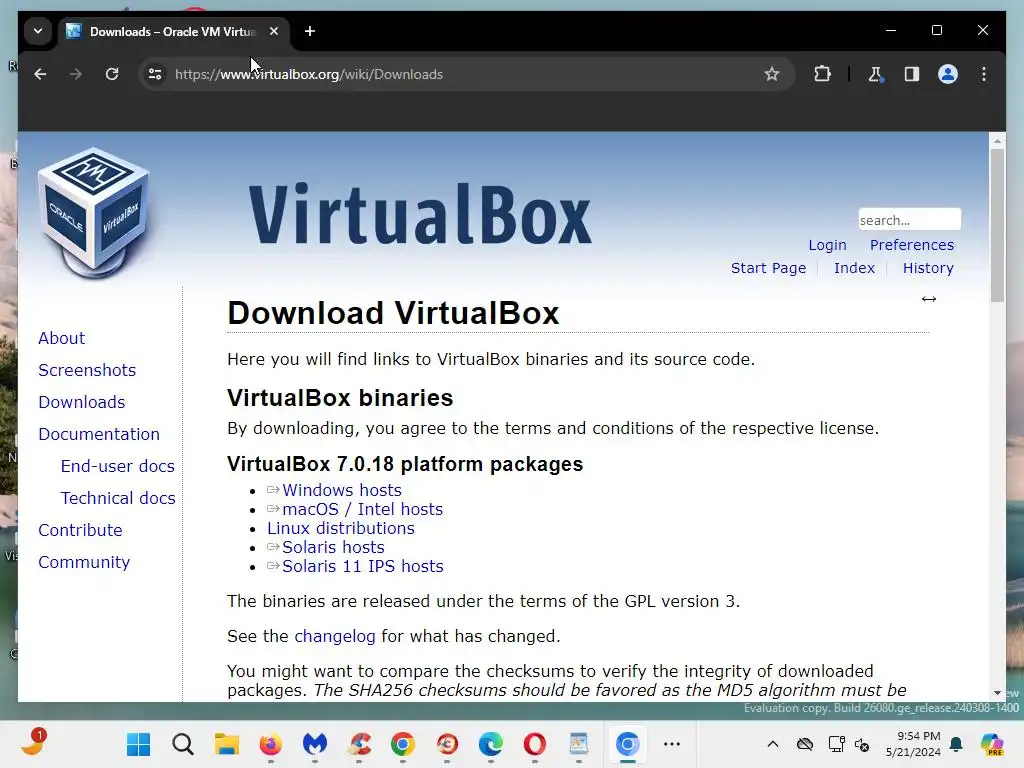The width and height of the screenshot is (1024, 768).
Task: Open the Login link
Action: tap(827, 245)
